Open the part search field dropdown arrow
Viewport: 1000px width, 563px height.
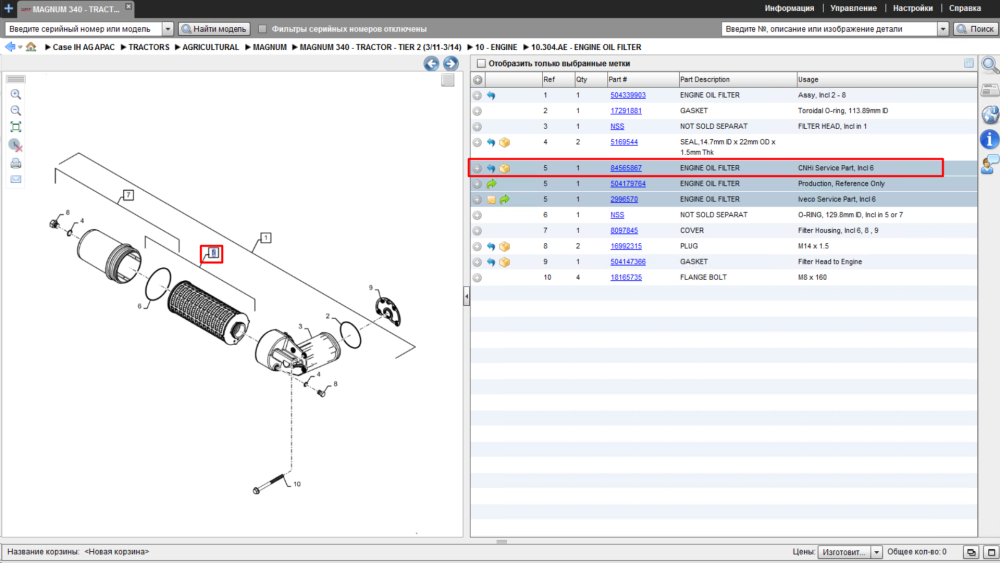(943, 29)
